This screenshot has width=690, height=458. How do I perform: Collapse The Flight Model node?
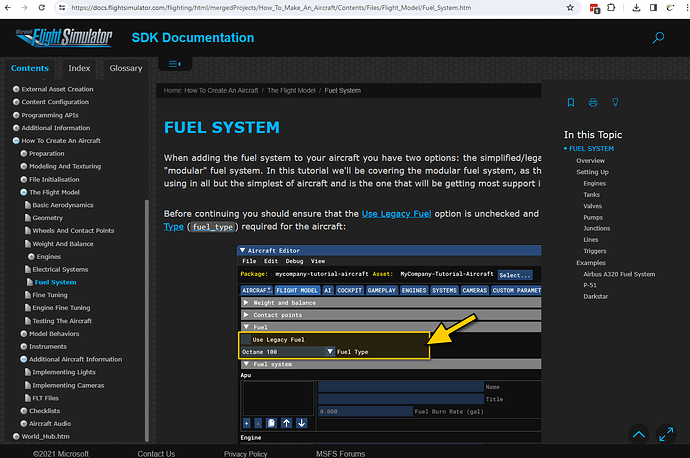(24, 192)
